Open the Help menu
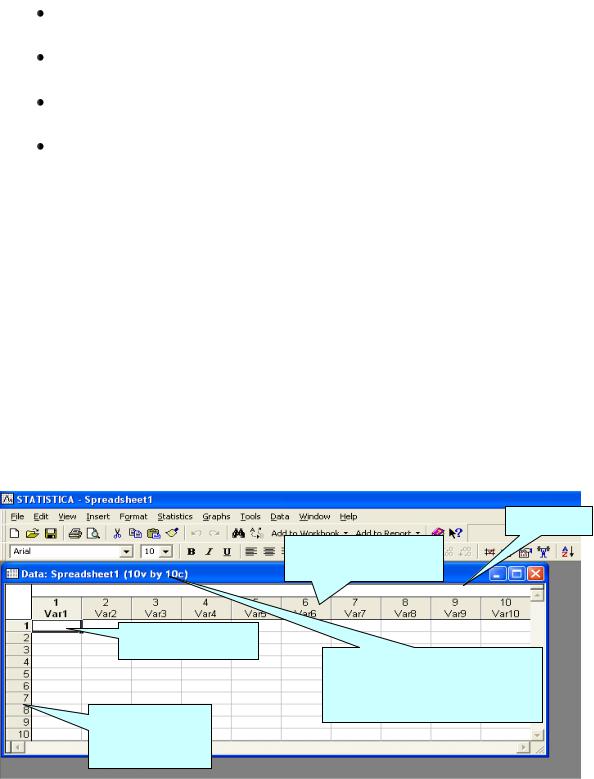 click(348, 517)
